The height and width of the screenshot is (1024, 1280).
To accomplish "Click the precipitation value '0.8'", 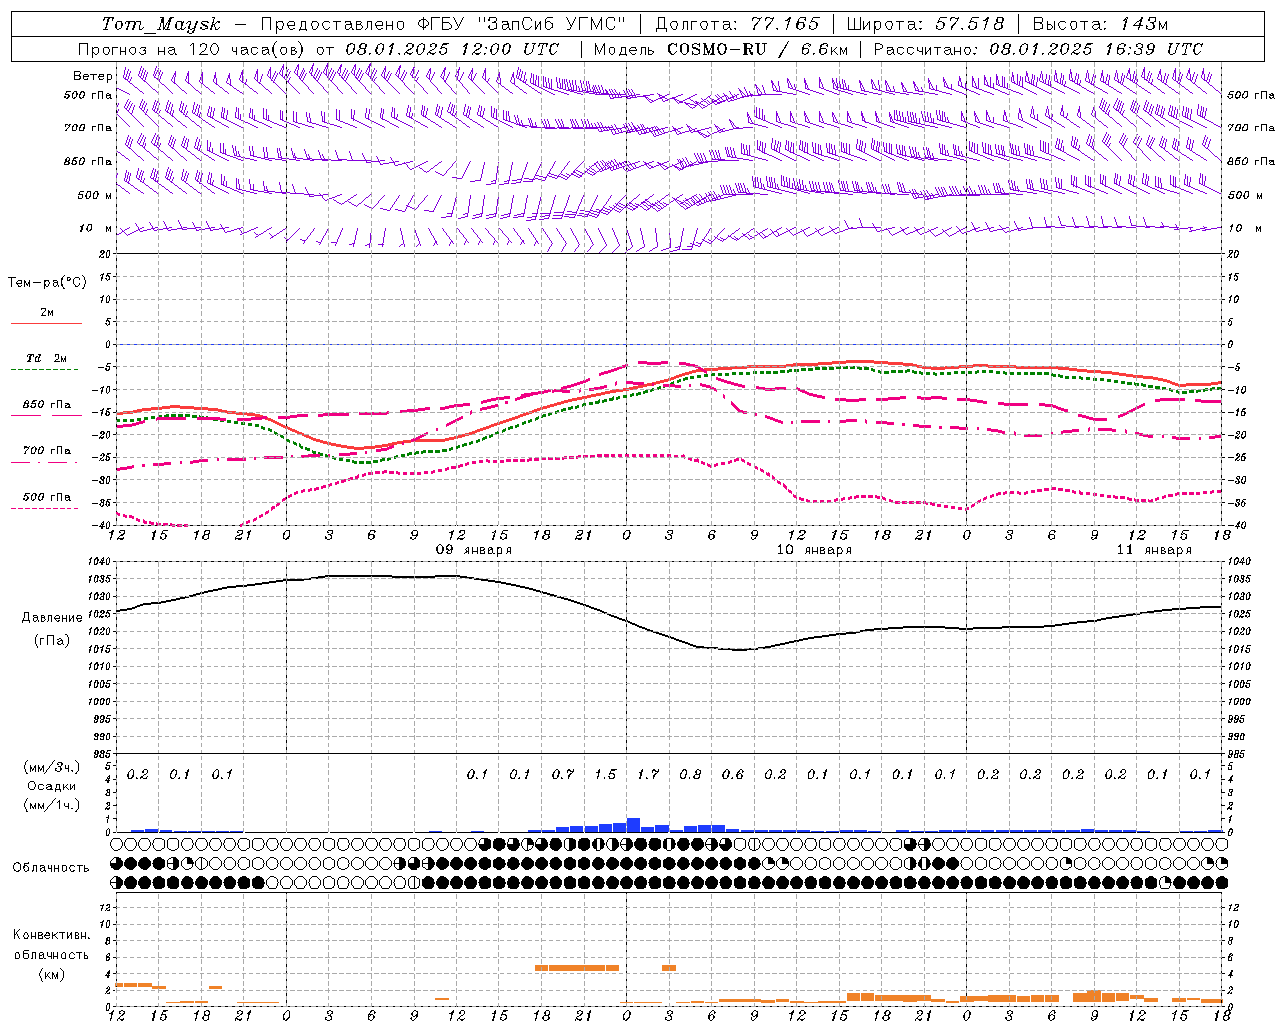I will point(690,775).
